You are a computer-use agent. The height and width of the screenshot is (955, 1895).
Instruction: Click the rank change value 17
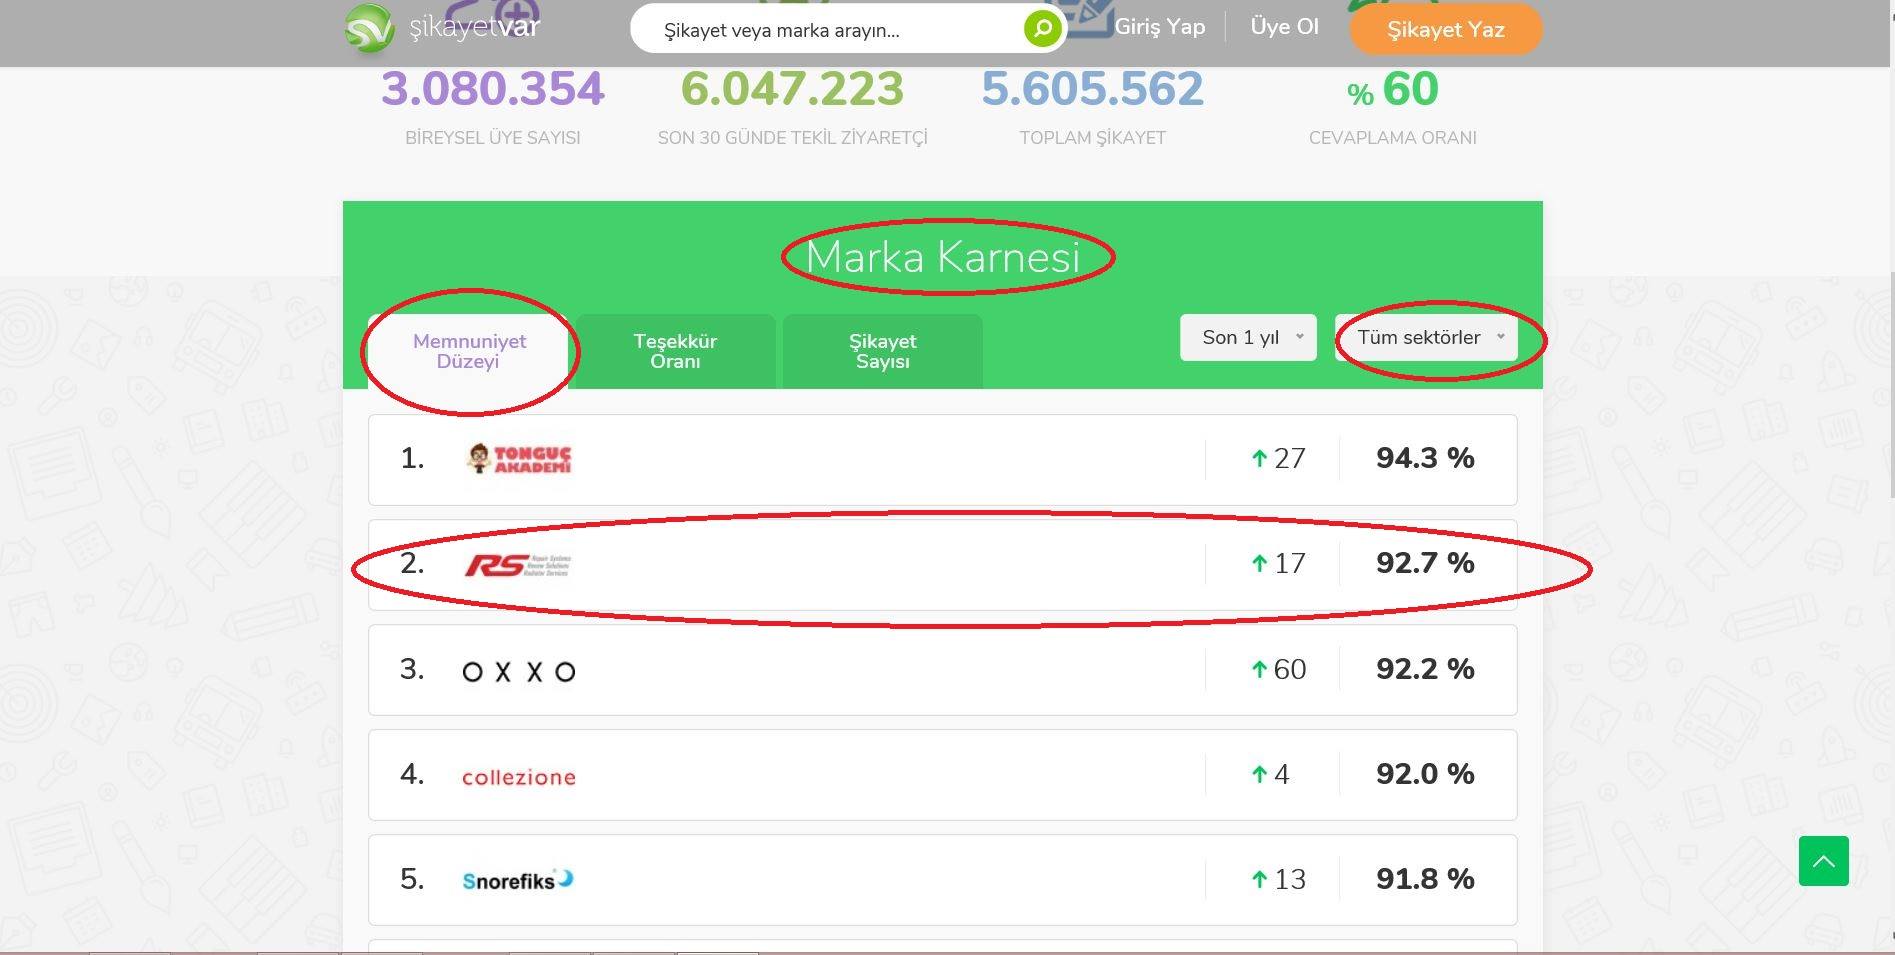[1289, 564]
